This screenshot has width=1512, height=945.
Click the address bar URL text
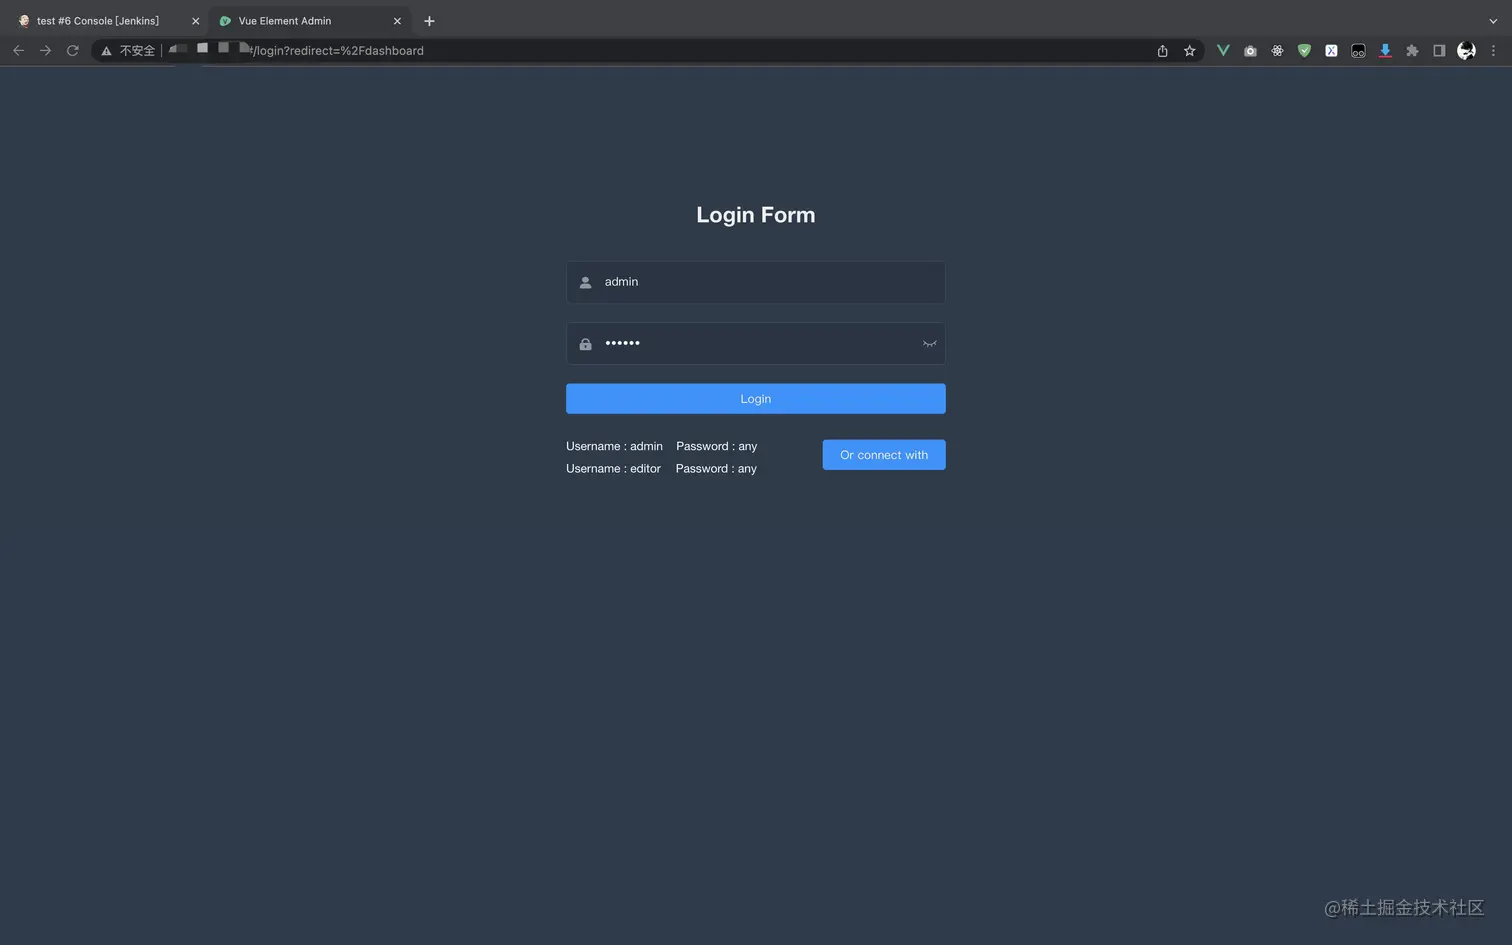tap(336, 51)
